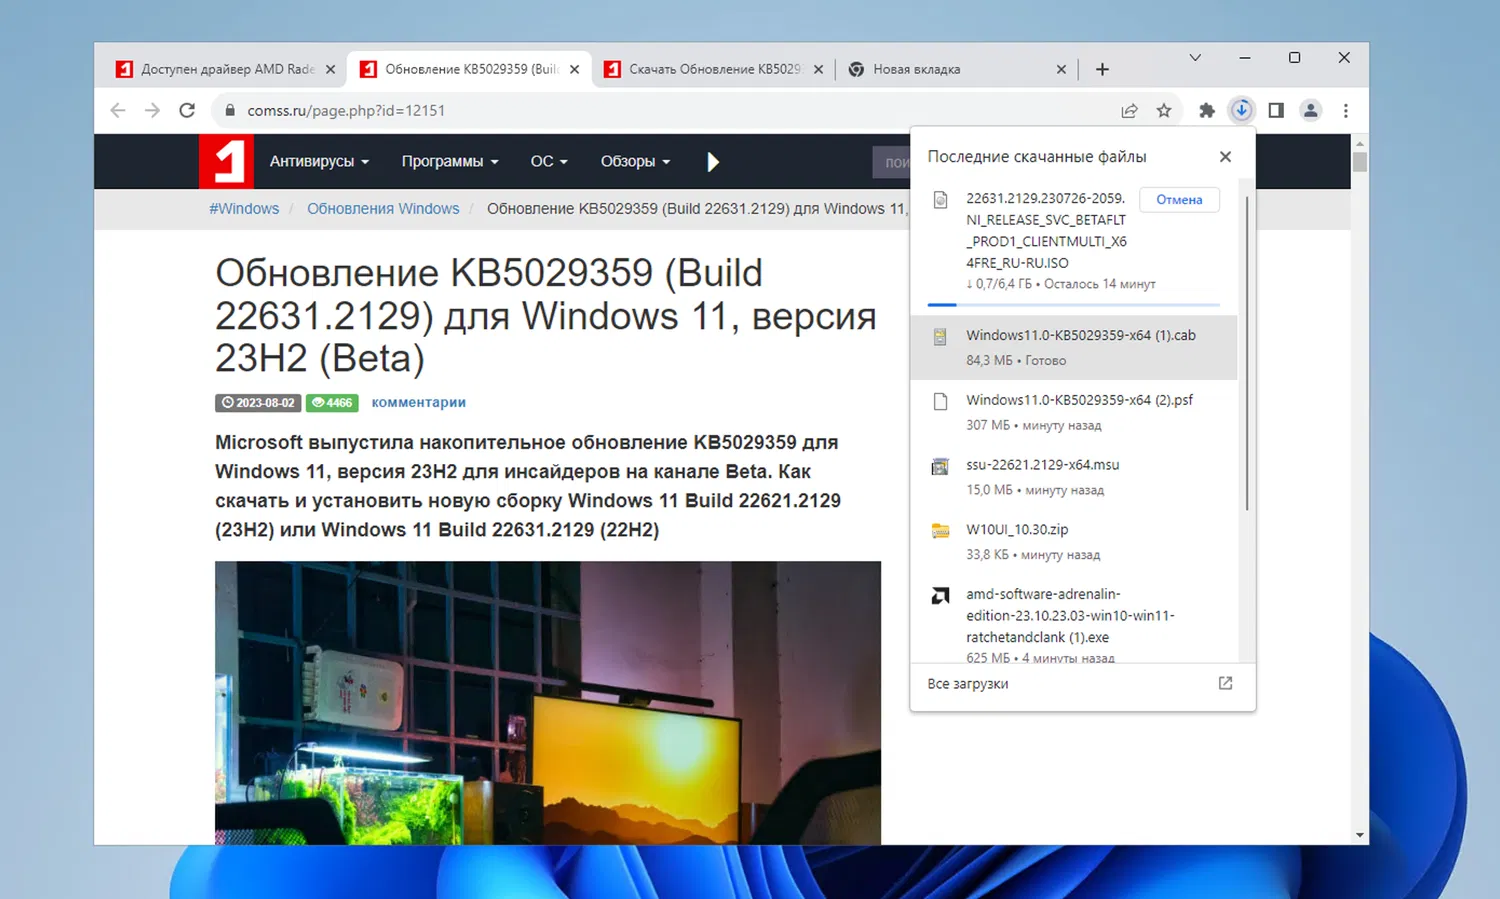1500x899 pixels.
Task: Open the Chrome three-dot menu
Action: click(x=1346, y=111)
